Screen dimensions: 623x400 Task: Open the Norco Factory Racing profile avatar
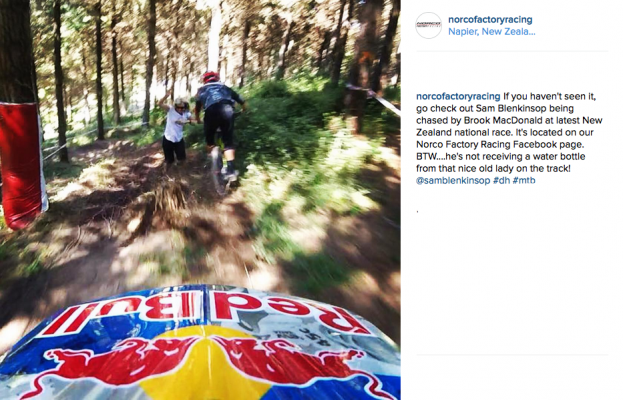tap(428, 25)
